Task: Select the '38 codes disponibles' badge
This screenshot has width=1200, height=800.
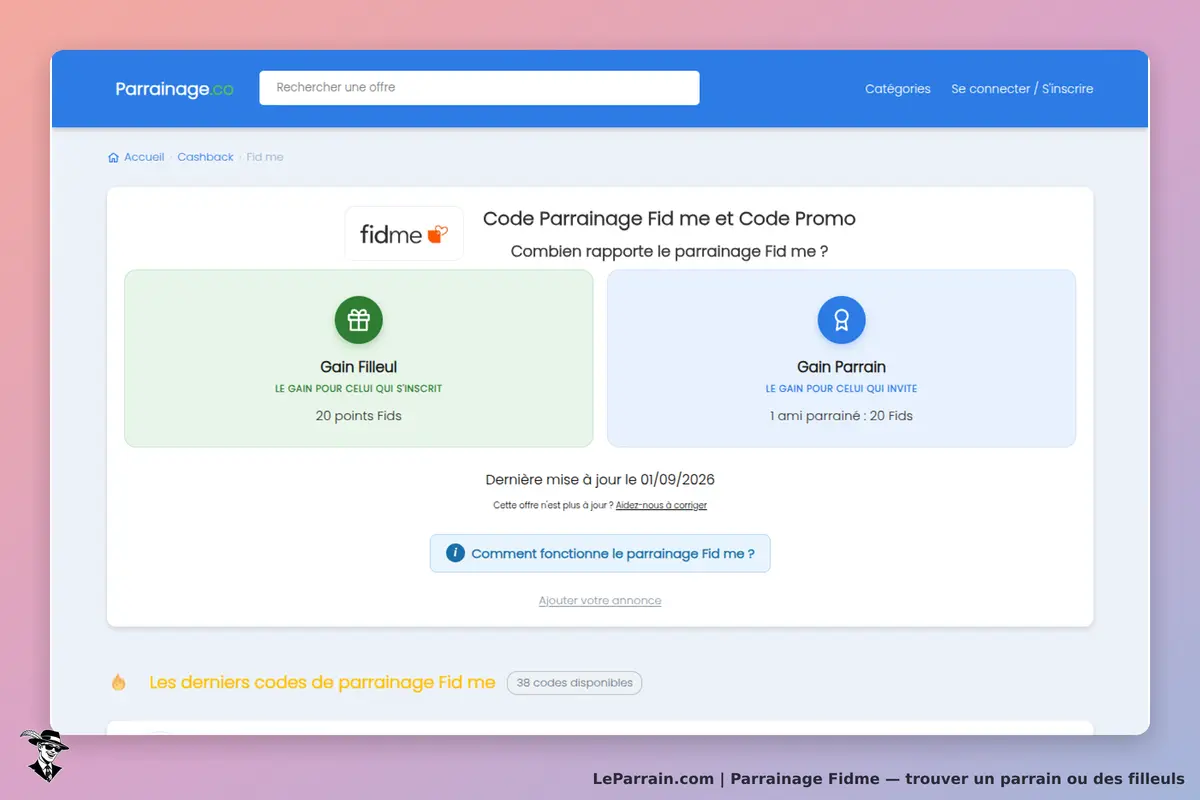Action: [x=574, y=683]
